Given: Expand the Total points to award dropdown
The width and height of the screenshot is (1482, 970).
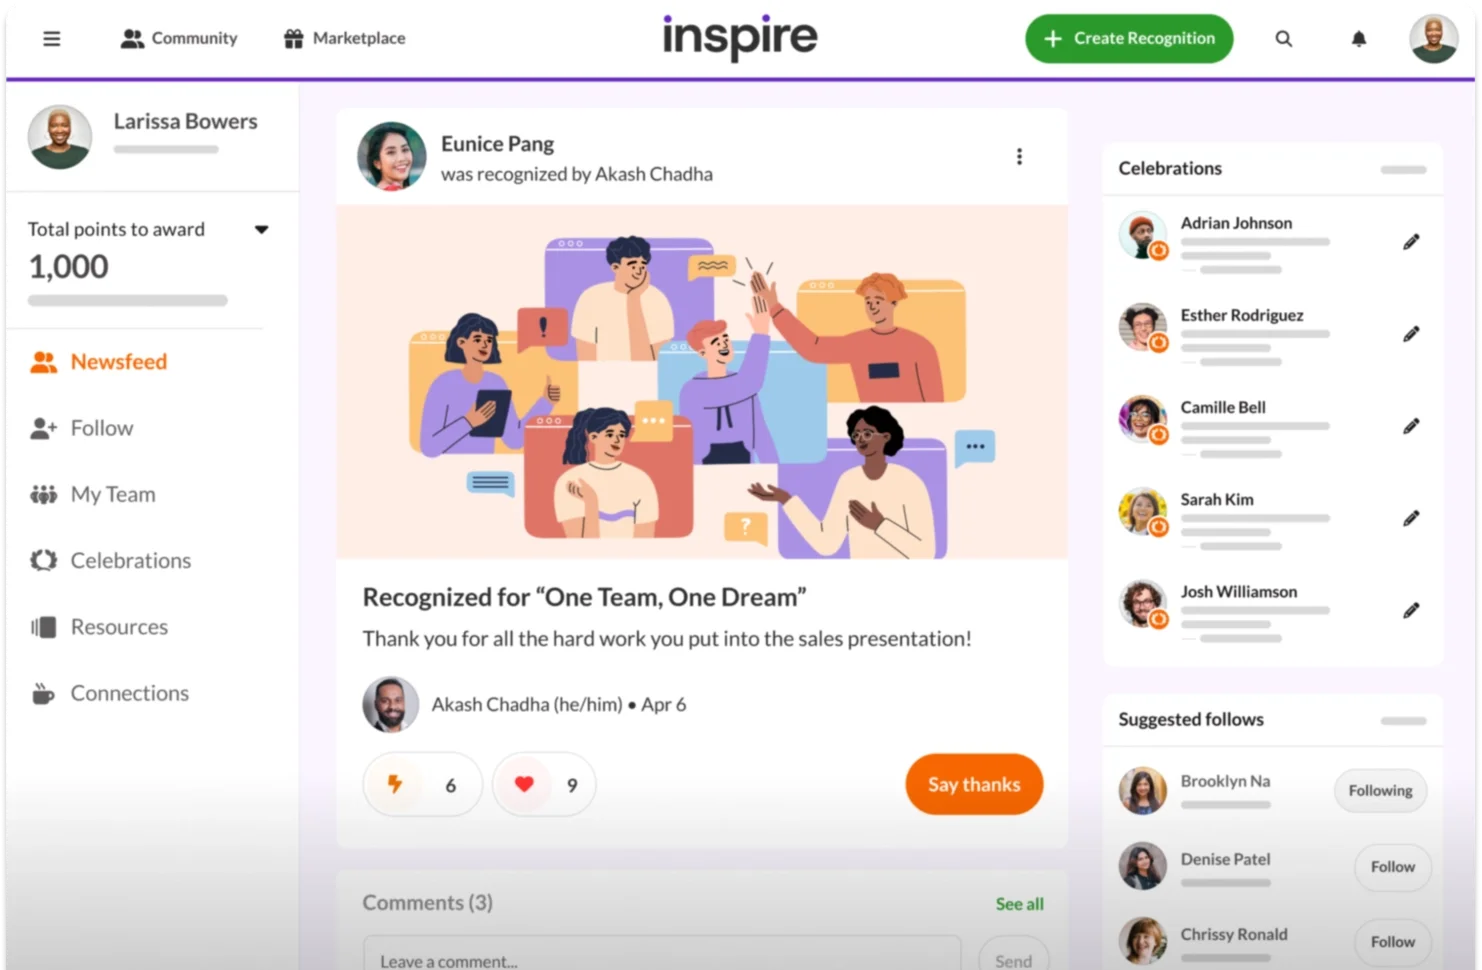Looking at the screenshot, I should coord(261,230).
